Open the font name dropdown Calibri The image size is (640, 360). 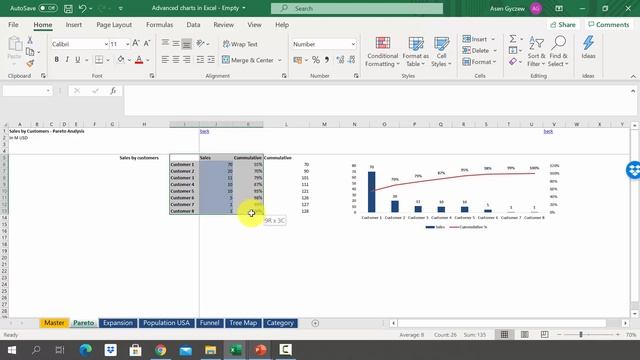[106, 44]
